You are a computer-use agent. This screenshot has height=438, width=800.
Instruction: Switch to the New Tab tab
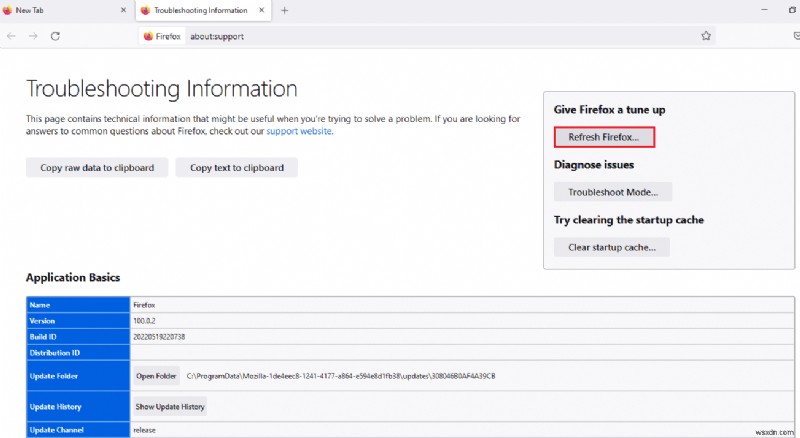click(66, 10)
